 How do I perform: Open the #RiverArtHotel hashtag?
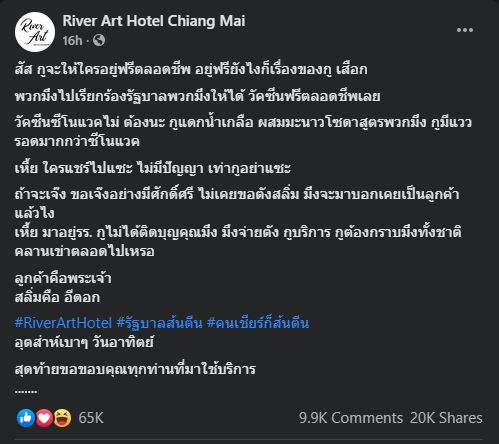(x=63, y=323)
